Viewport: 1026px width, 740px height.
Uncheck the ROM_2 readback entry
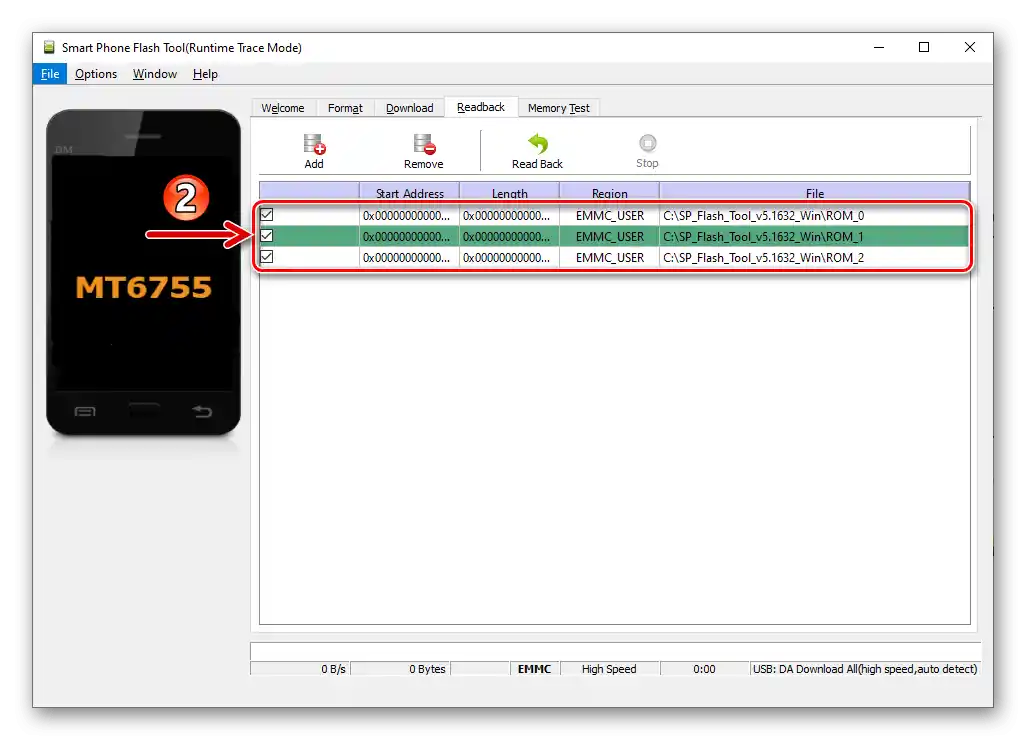(266, 257)
